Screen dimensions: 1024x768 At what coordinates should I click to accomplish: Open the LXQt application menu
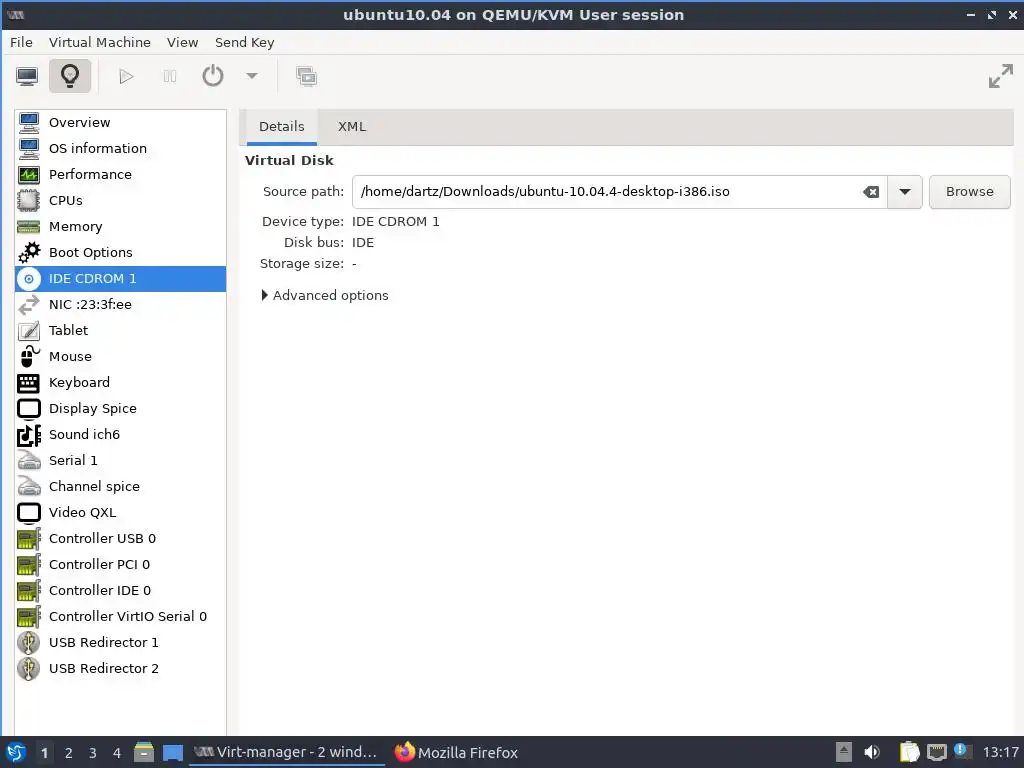pyautogui.click(x=16, y=752)
